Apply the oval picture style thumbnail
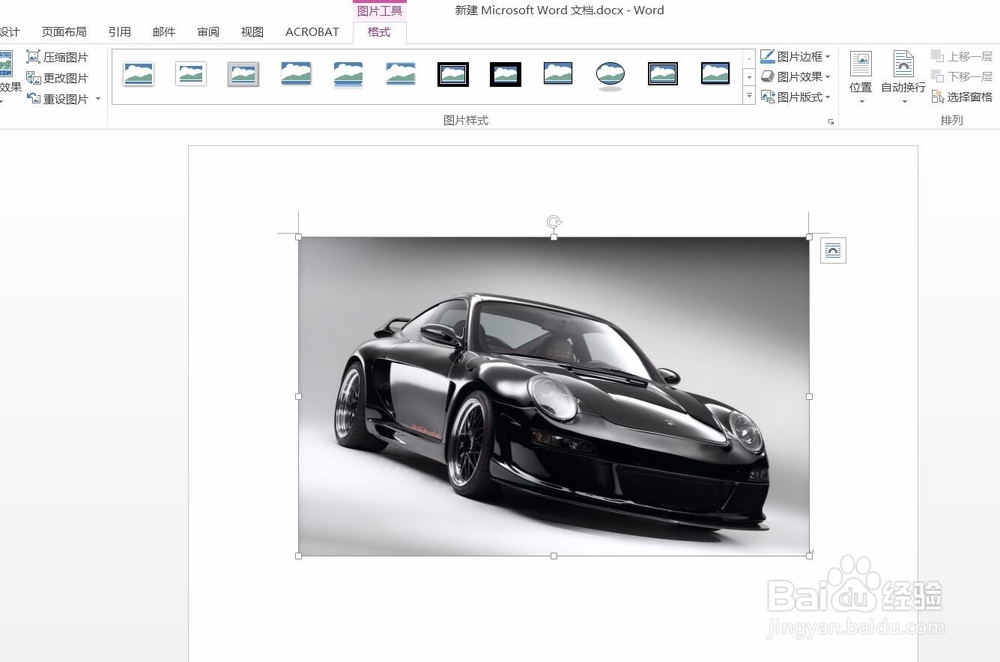This screenshot has width=1000, height=662. pyautogui.click(x=610, y=75)
